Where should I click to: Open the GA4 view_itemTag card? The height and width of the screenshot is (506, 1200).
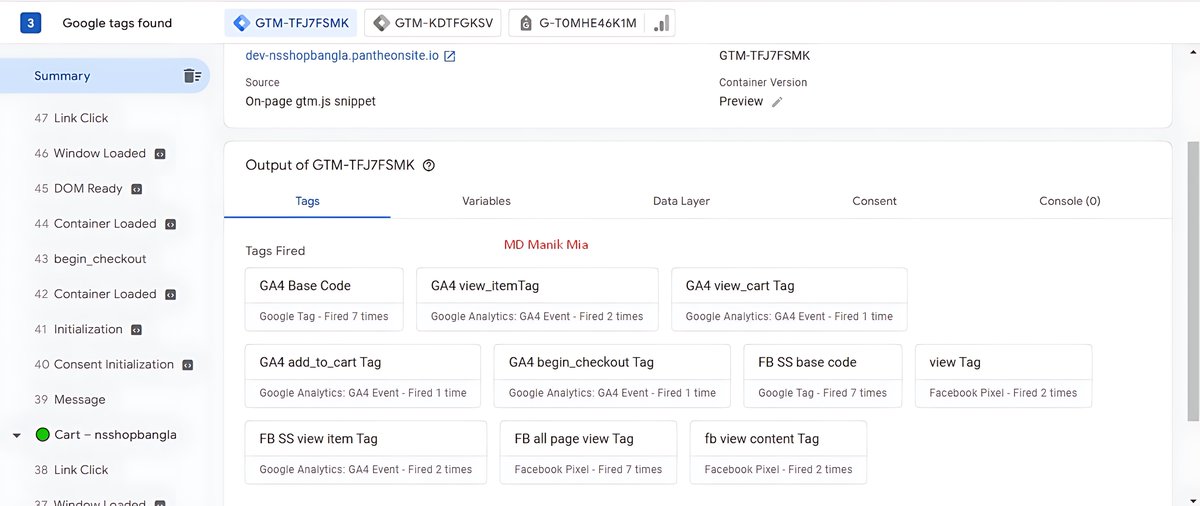coord(537,300)
